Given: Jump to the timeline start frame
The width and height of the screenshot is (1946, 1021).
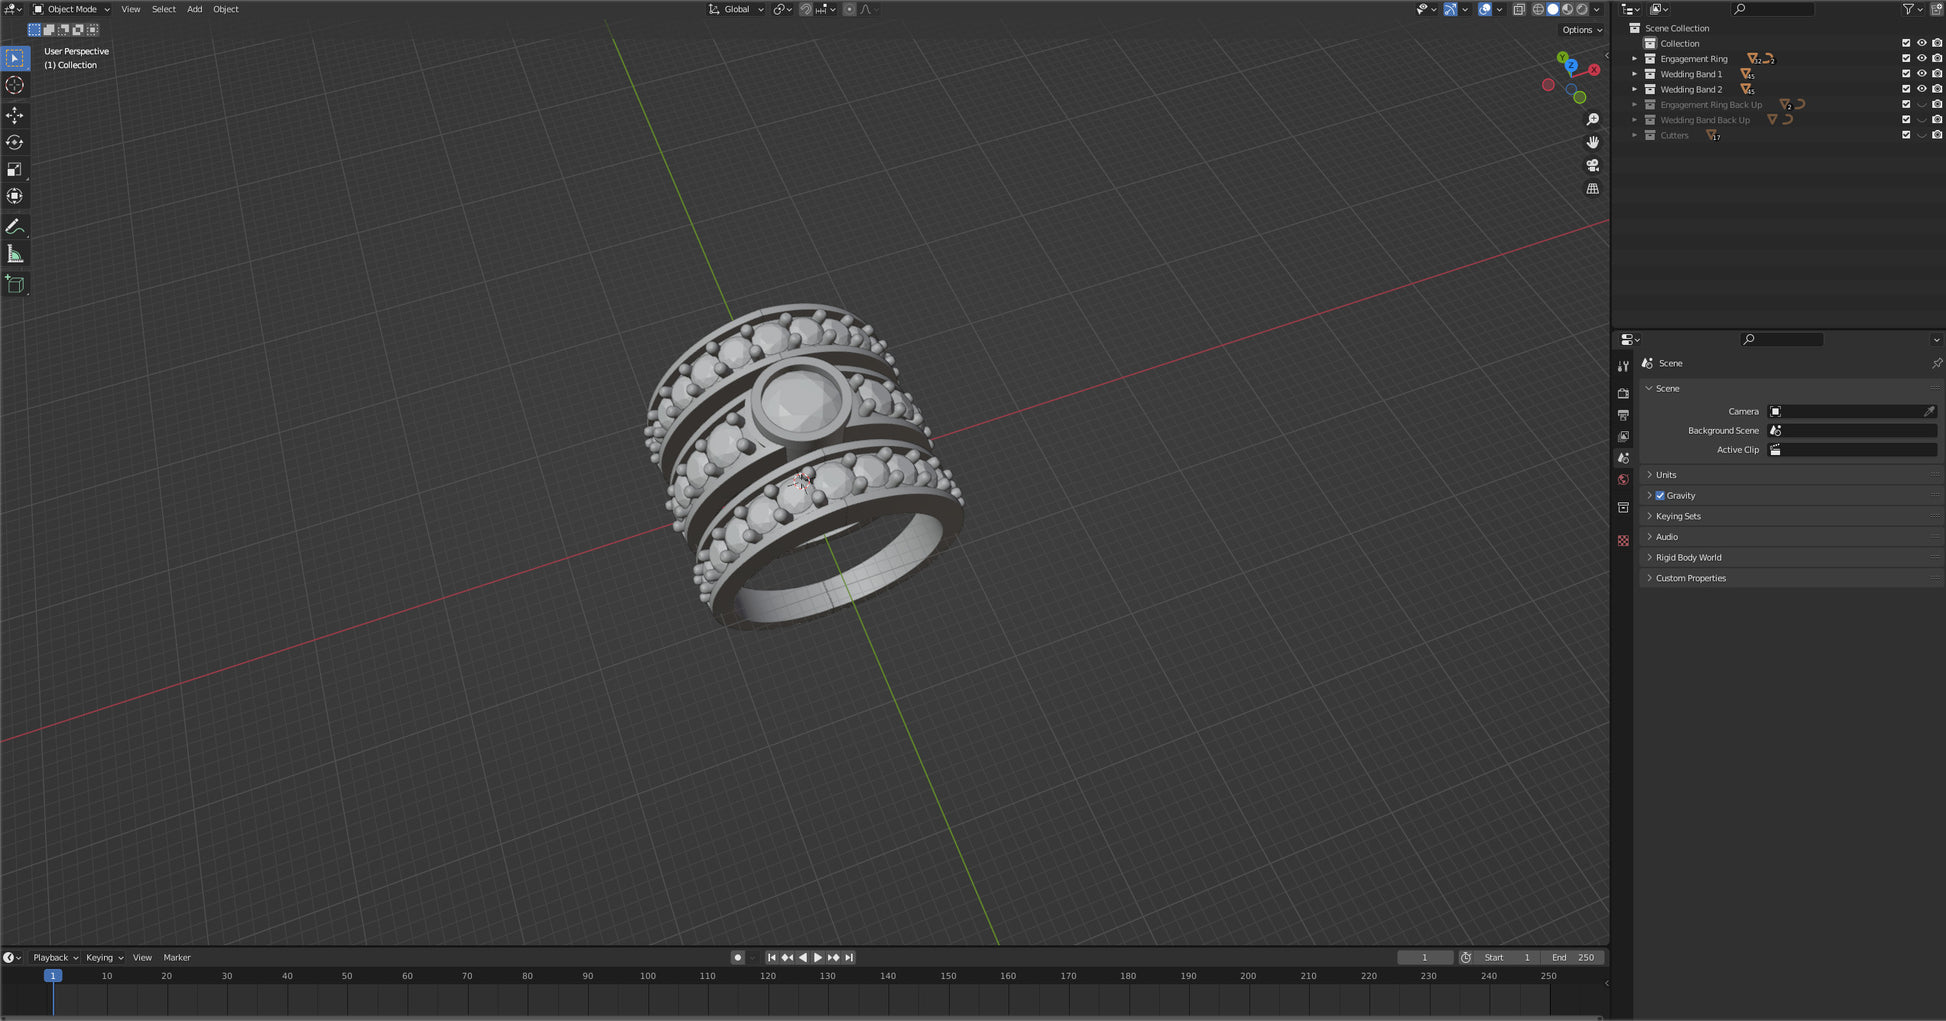Looking at the screenshot, I should click(x=771, y=957).
